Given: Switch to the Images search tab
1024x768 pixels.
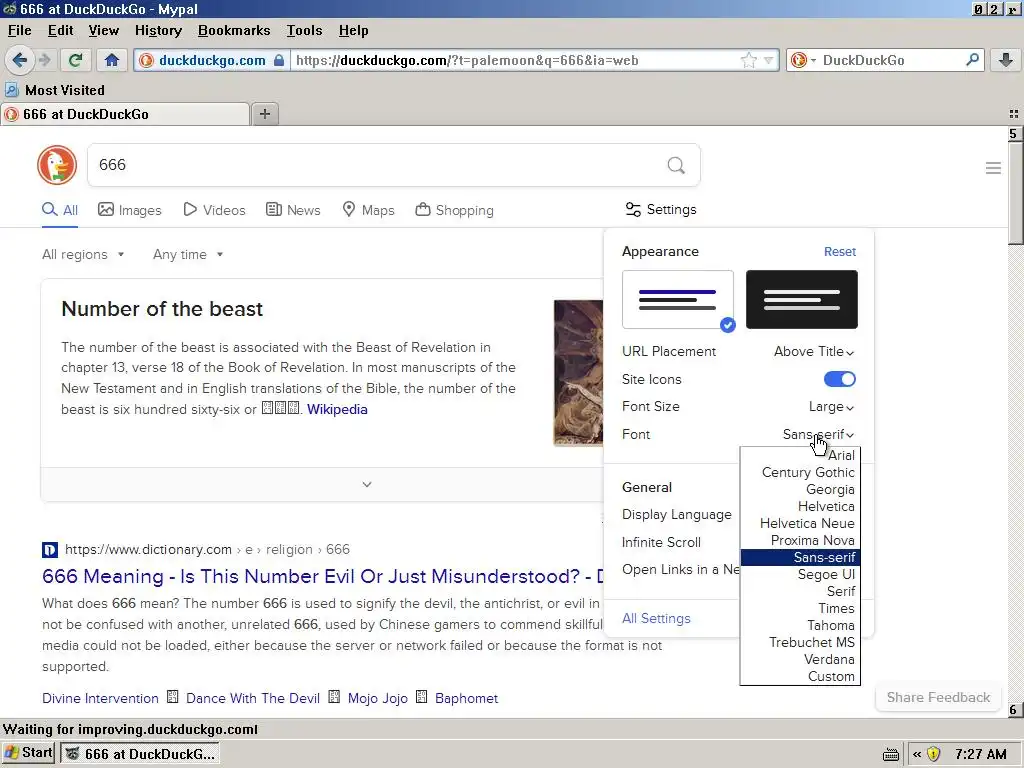Looking at the screenshot, I should (x=129, y=210).
